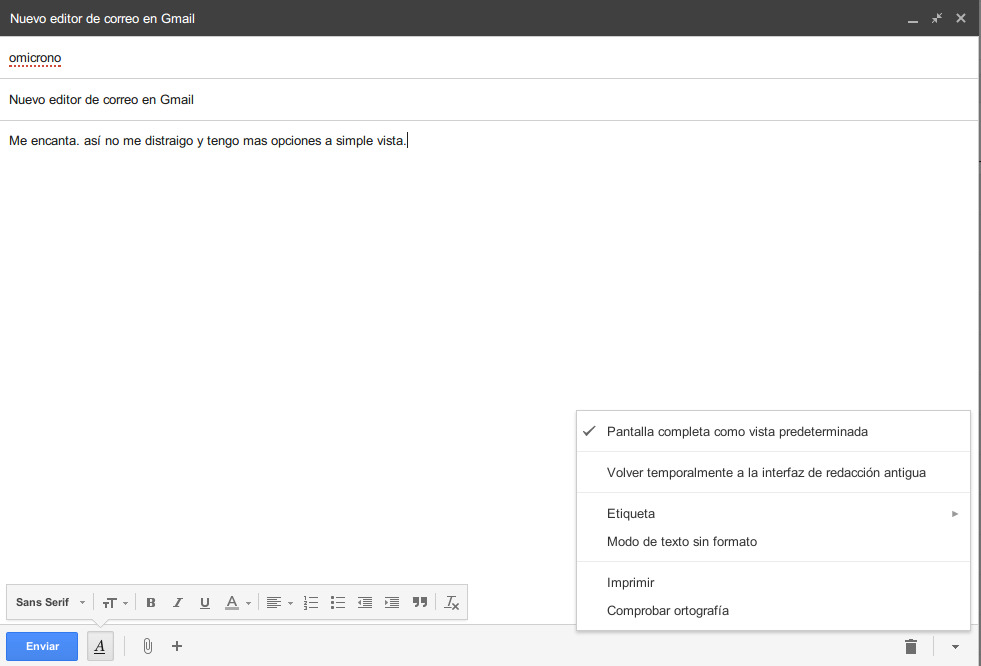Underline the selected text
This screenshot has height=666, width=981.
coord(205,602)
